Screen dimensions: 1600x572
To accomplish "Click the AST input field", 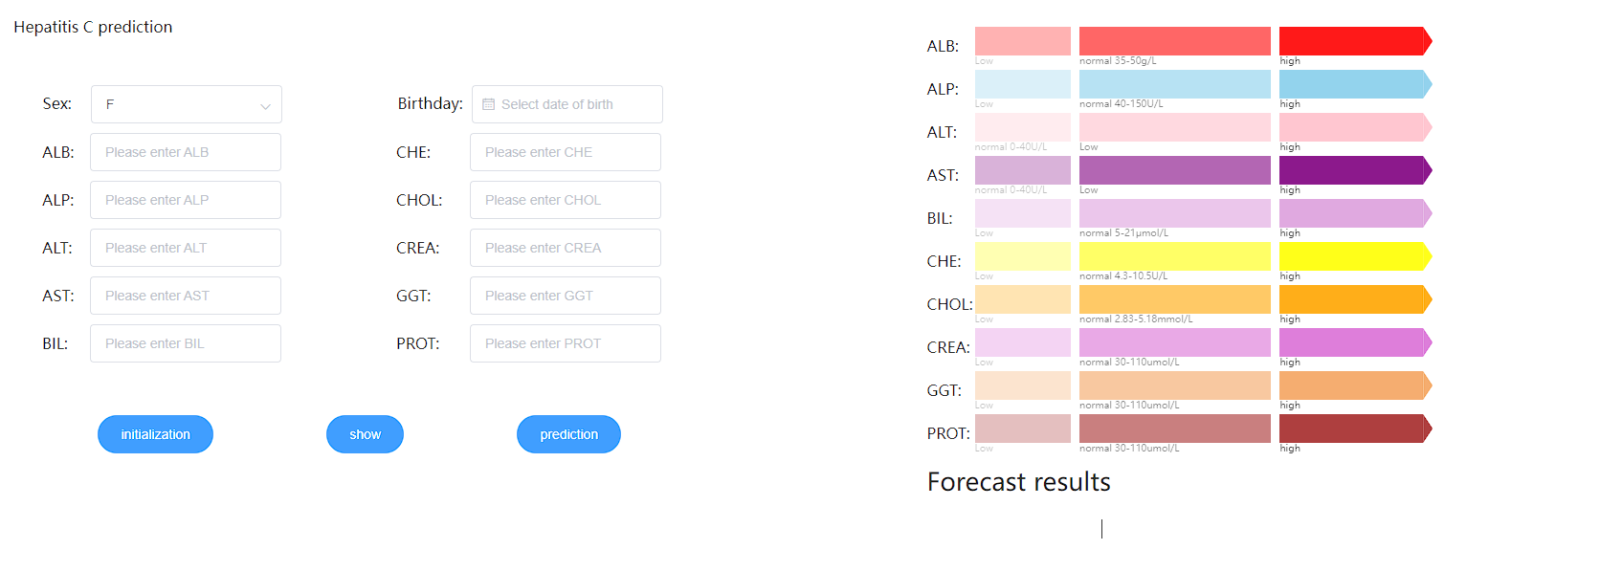I will coord(185,296).
